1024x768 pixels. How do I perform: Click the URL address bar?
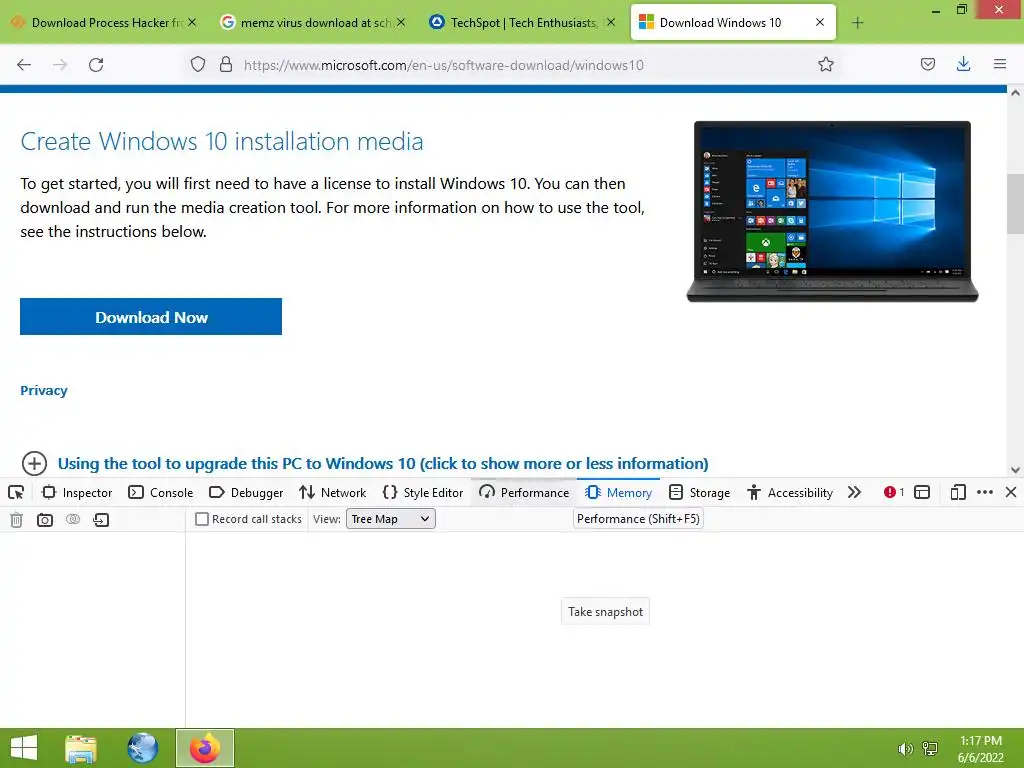click(444, 65)
